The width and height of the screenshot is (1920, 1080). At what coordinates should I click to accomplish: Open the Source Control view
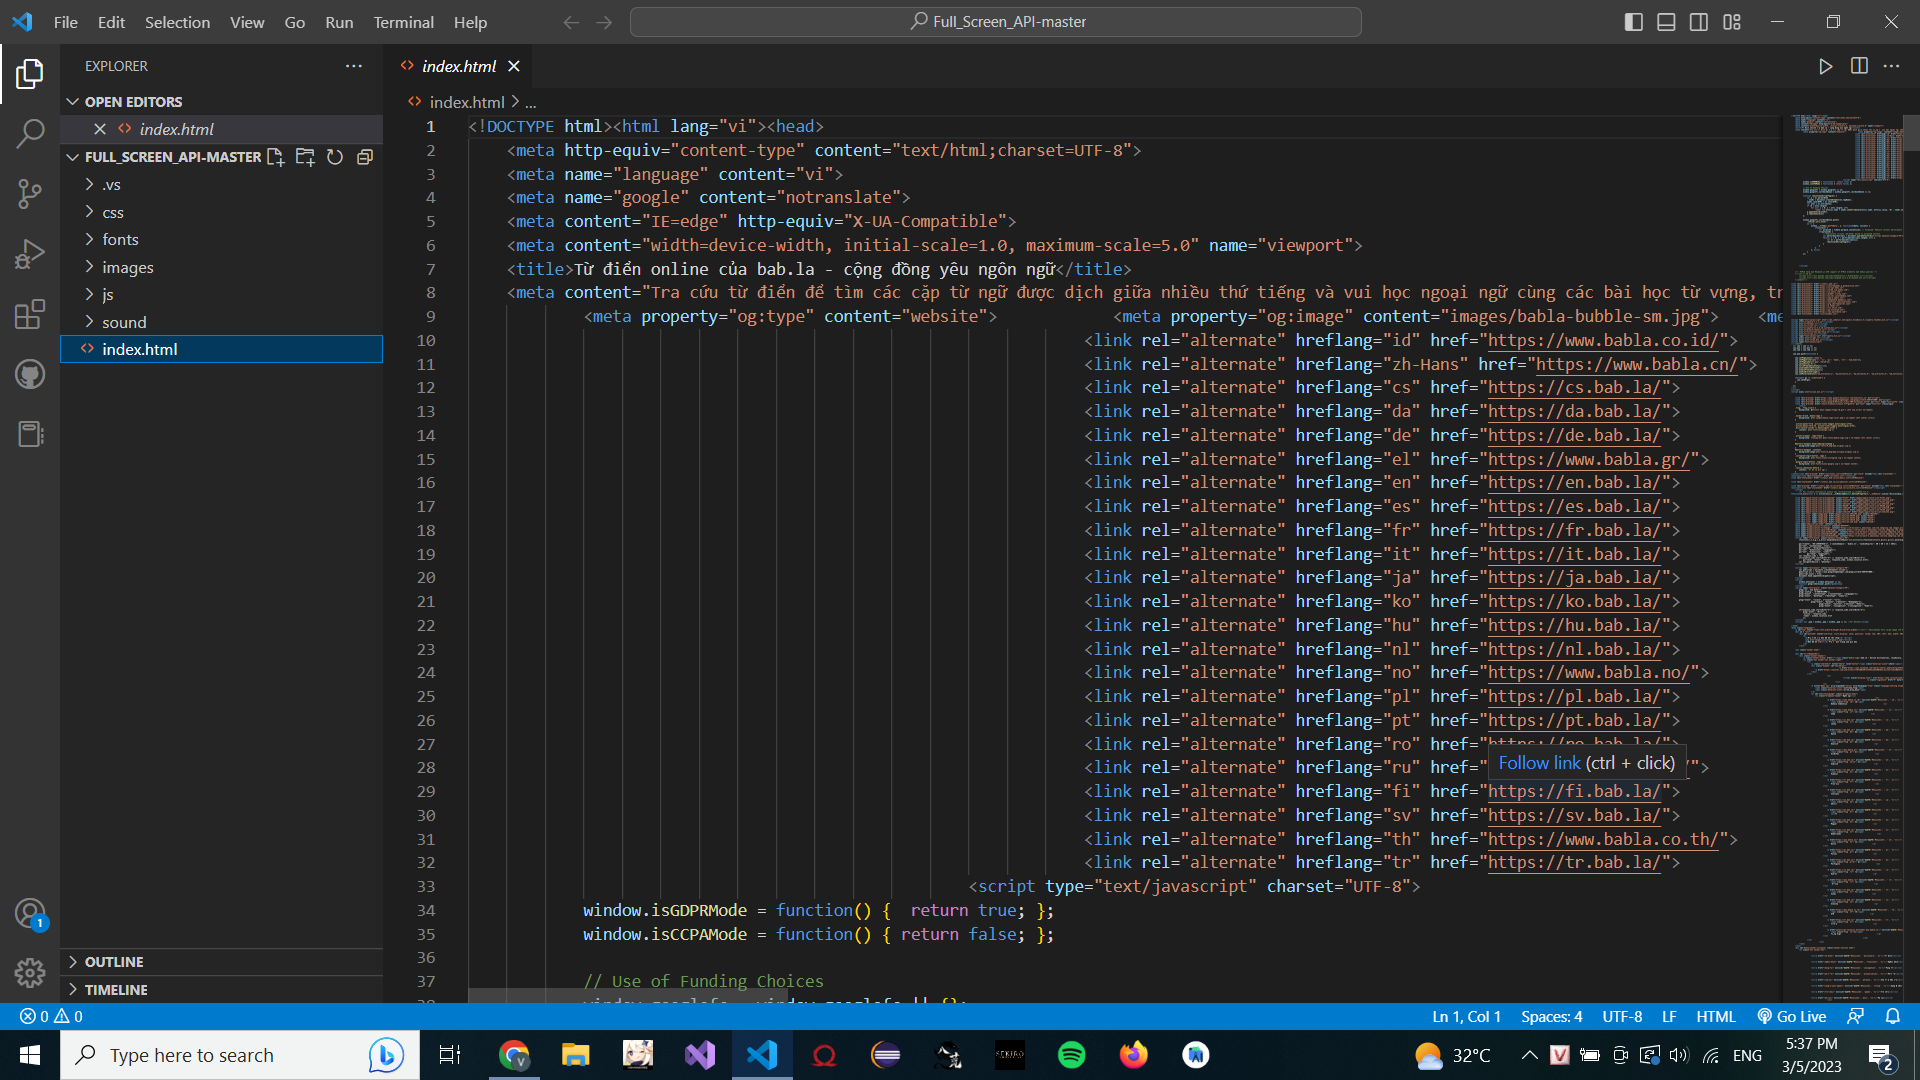pos(30,194)
